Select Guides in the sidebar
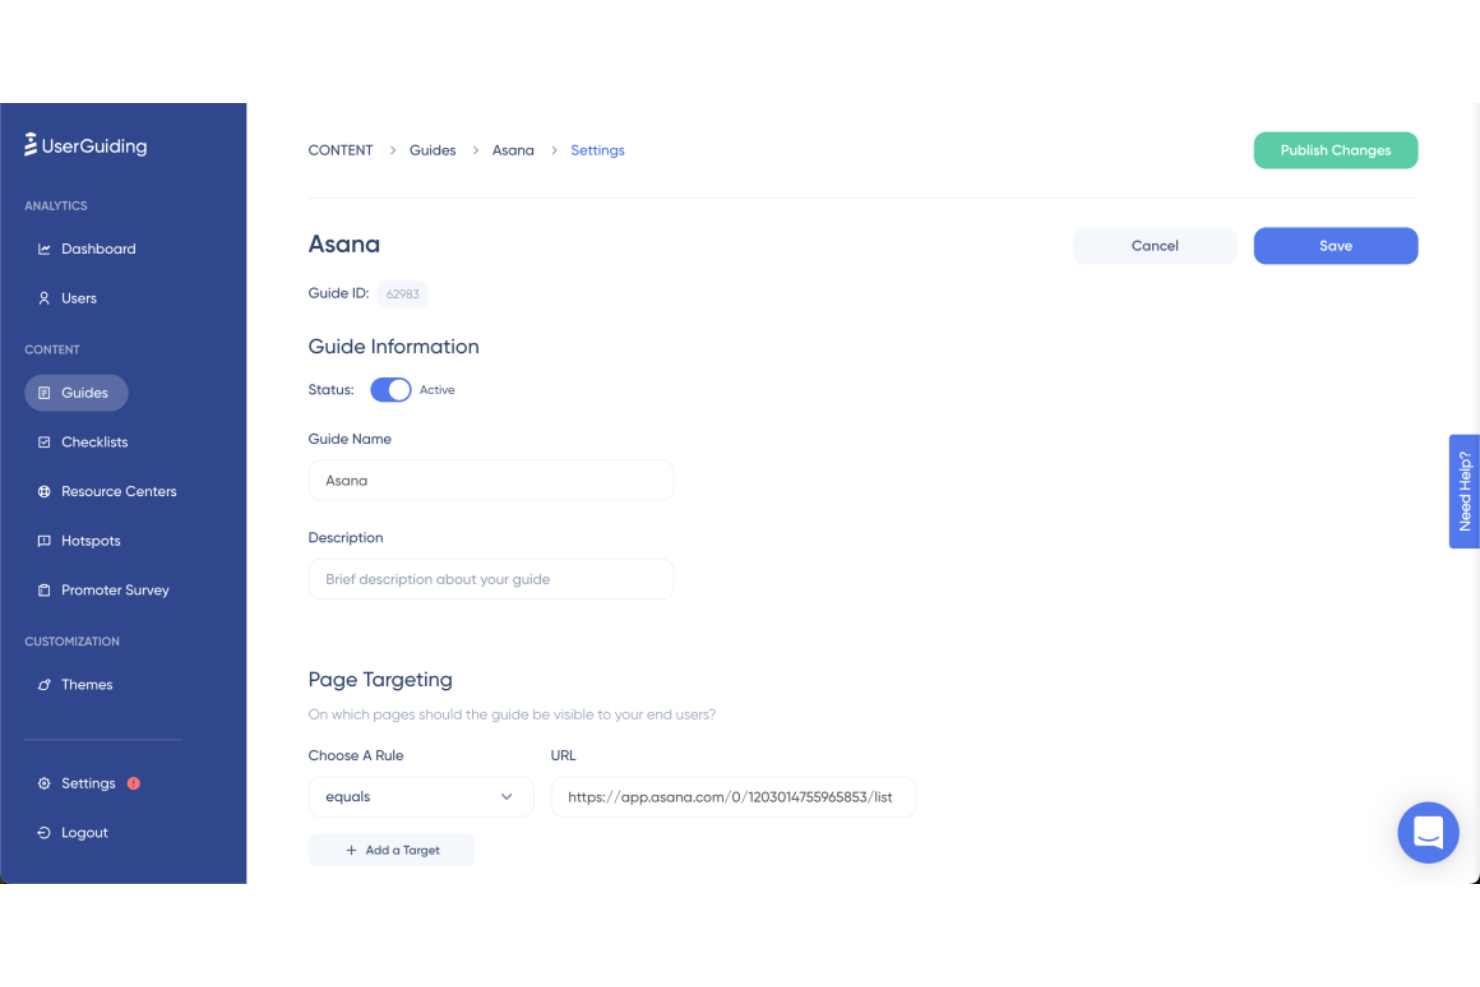The image size is (1480, 987). pos(76,393)
